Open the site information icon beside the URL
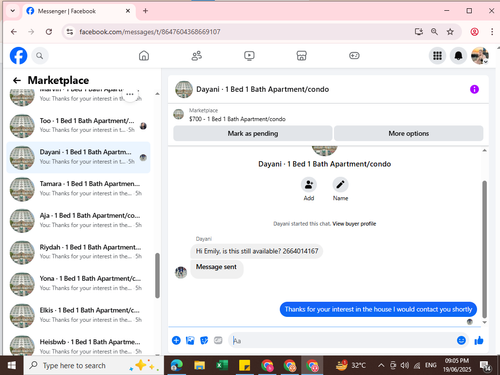 pyautogui.click(x=70, y=32)
